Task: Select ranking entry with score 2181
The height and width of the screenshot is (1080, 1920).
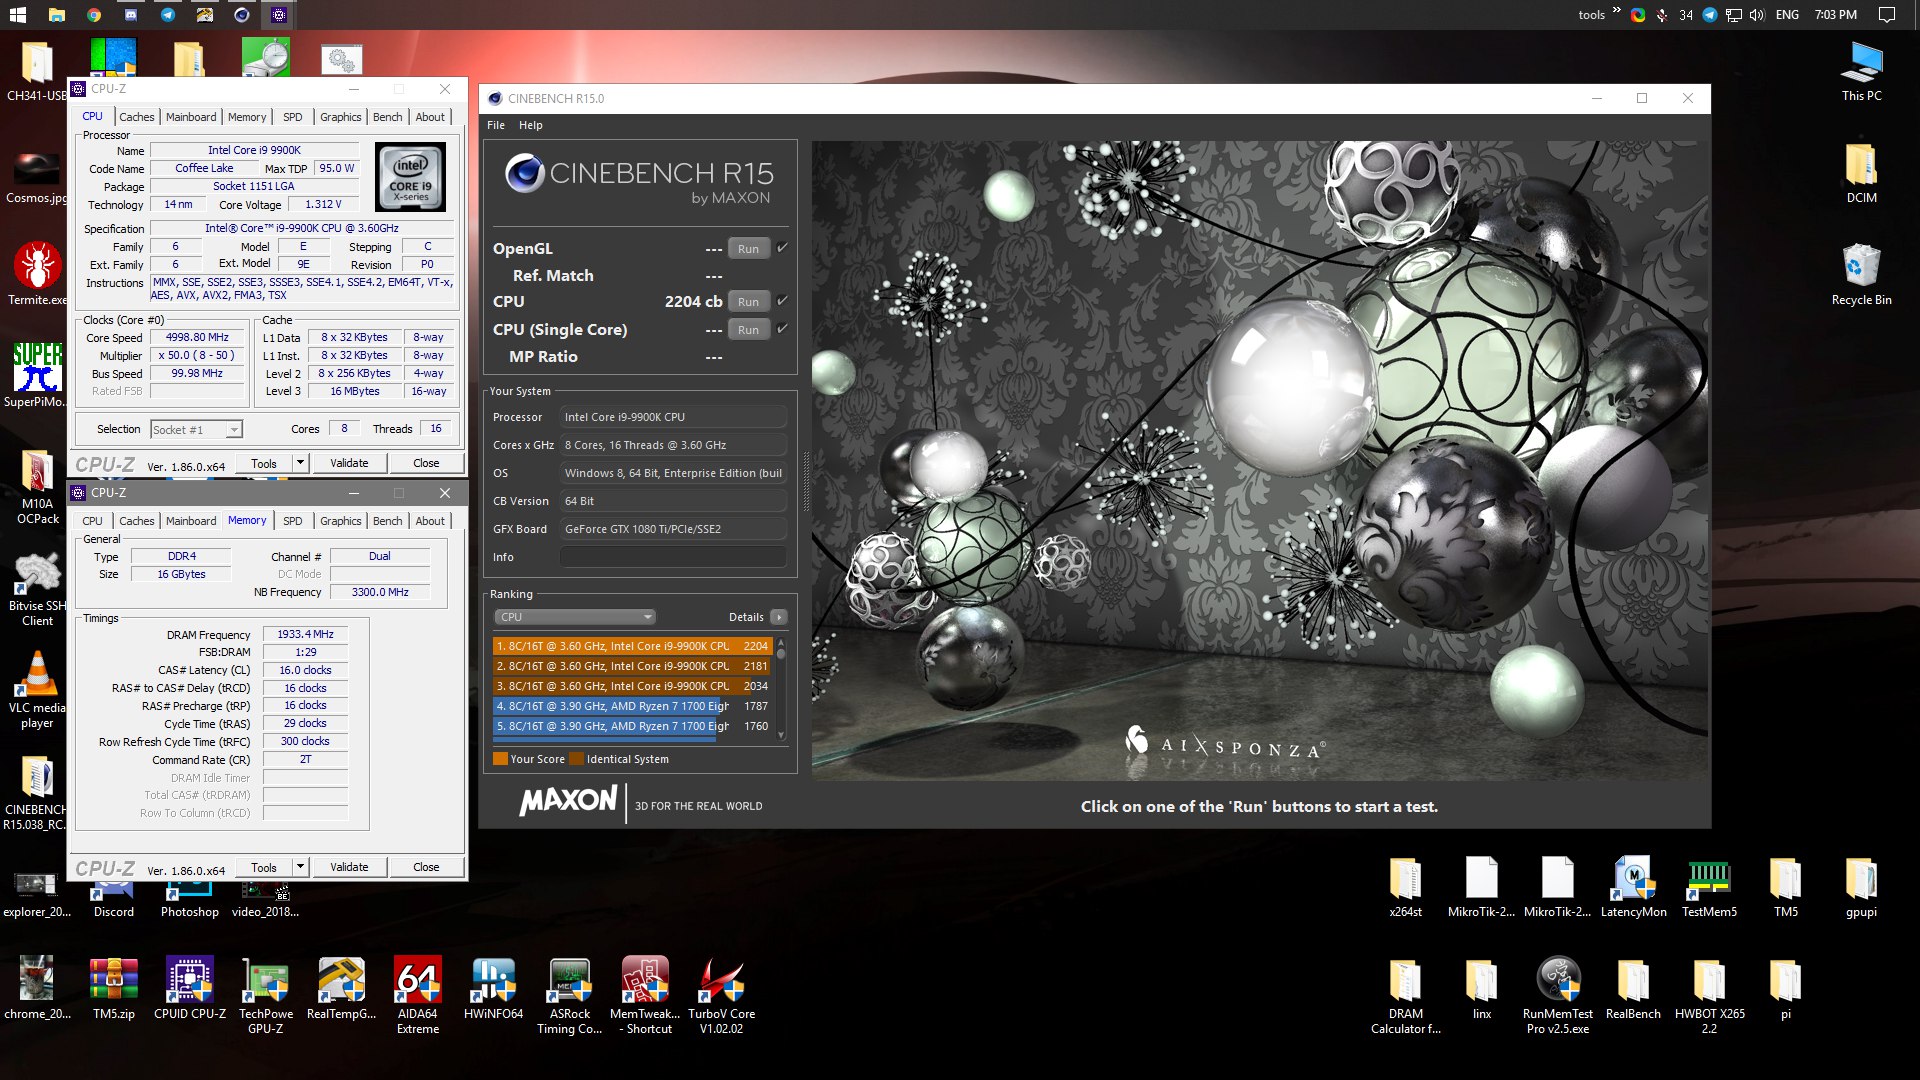Action: tap(631, 666)
